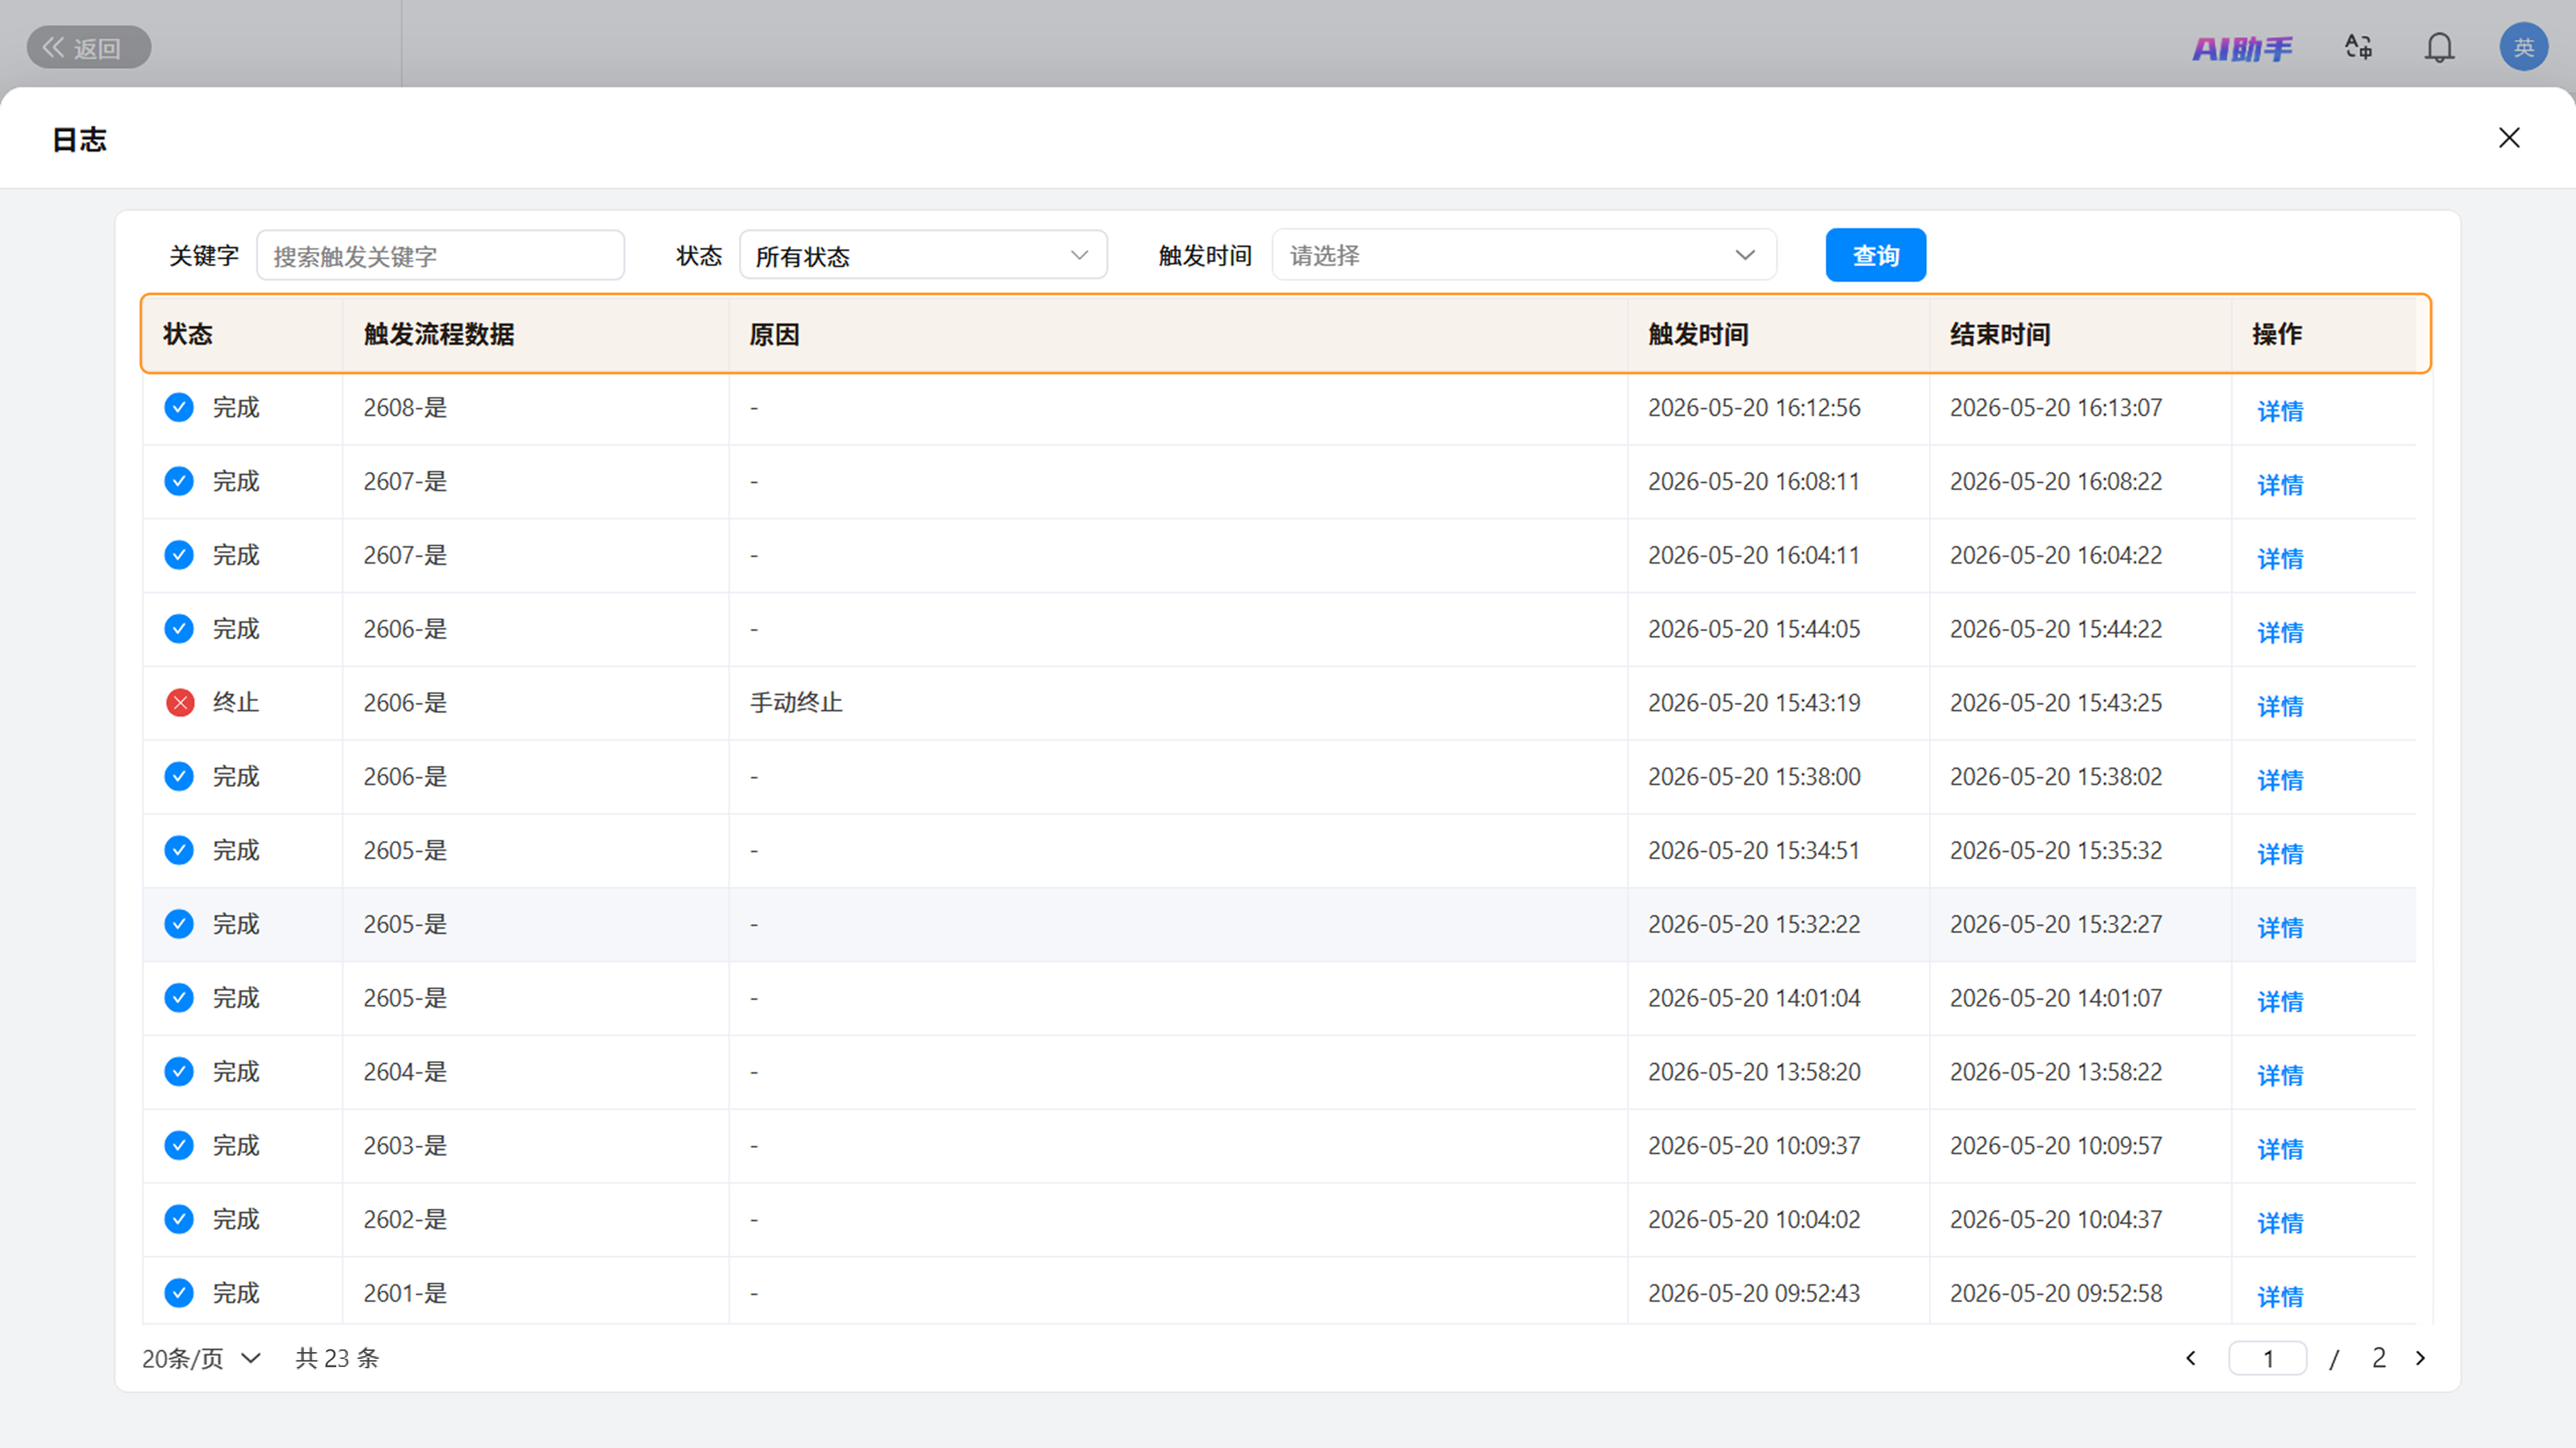This screenshot has width=2576, height=1448.
Task: Open 详情 for row triggered 15:38:00
Action: click(x=2280, y=780)
